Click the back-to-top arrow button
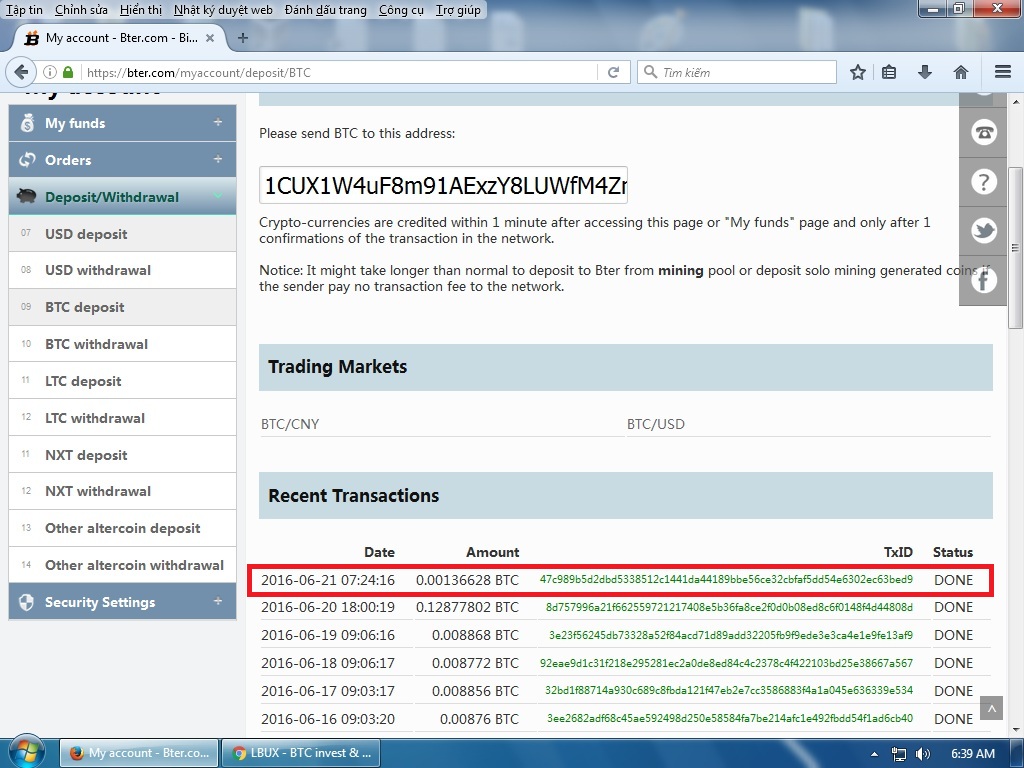 (x=991, y=708)
